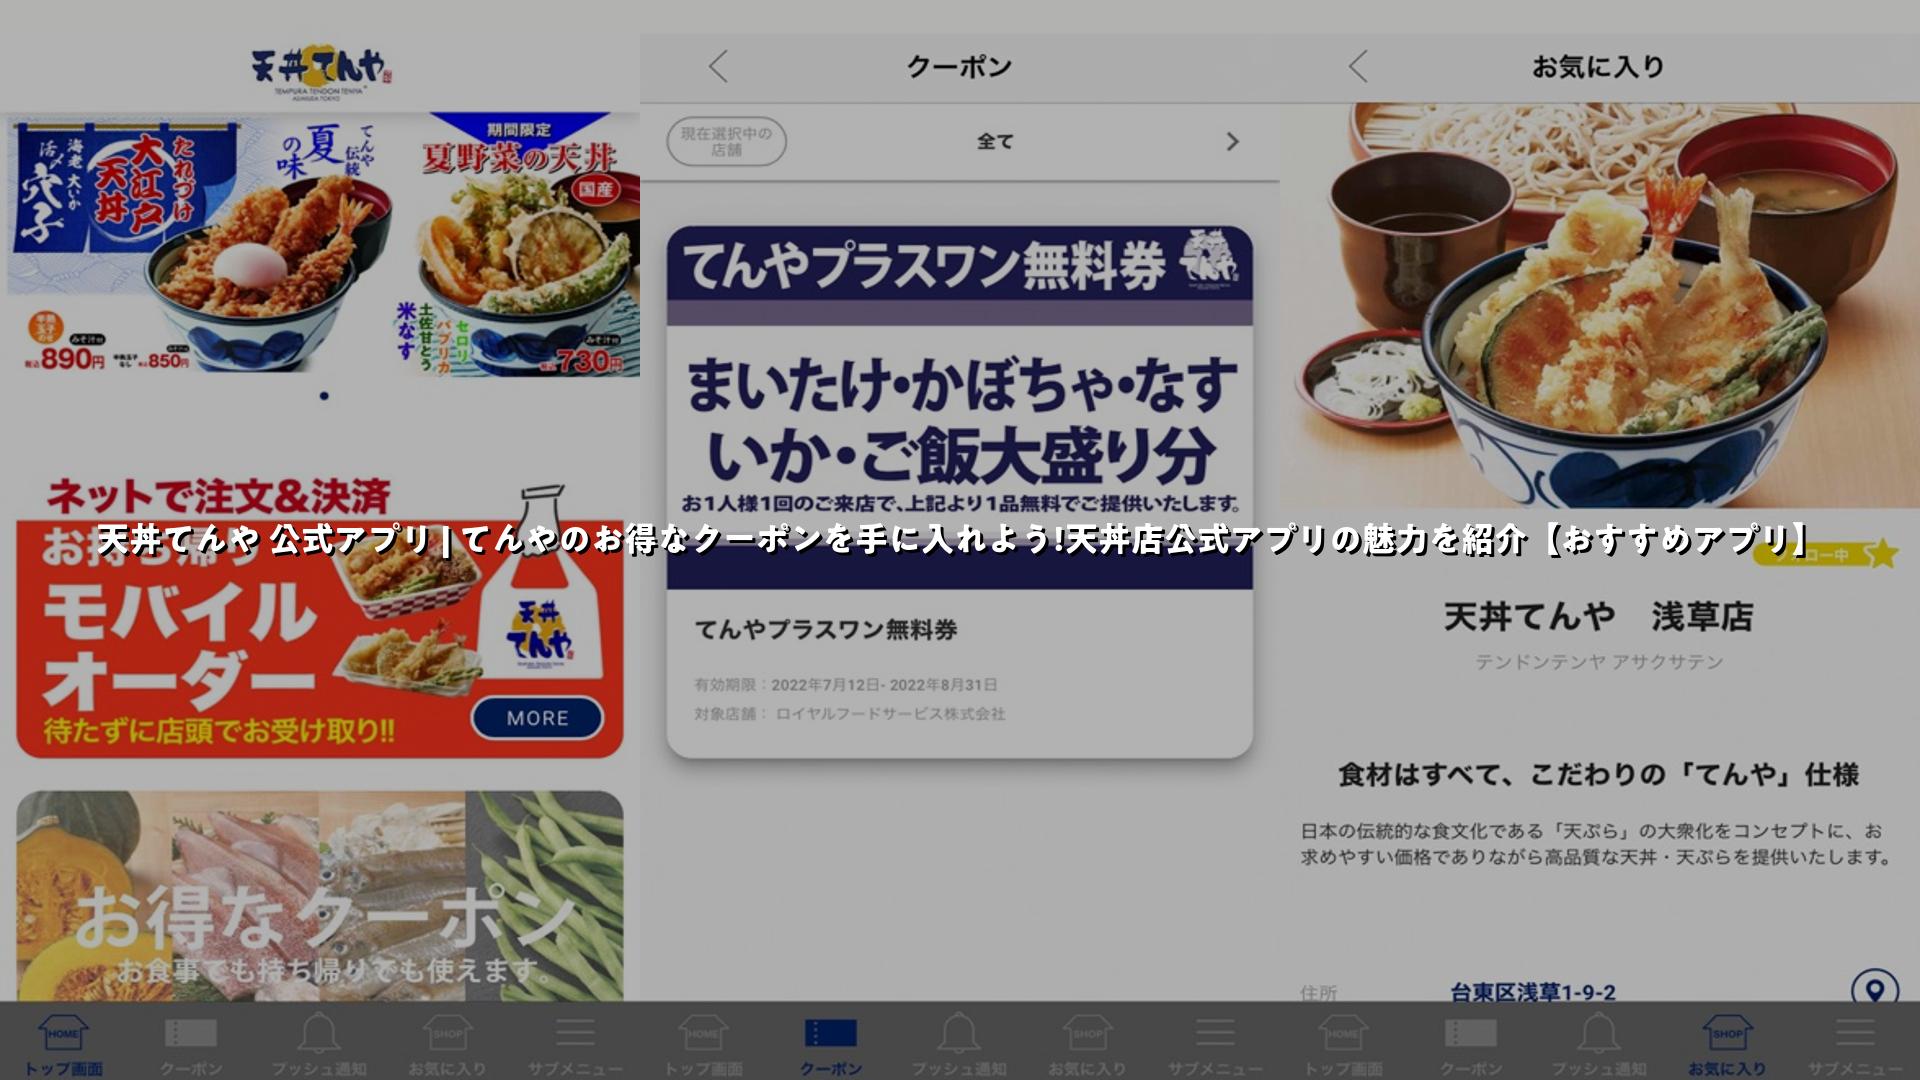Go back from the クーポン screen
This screenshot has height=1080, width=1920.
pos(718,66)
